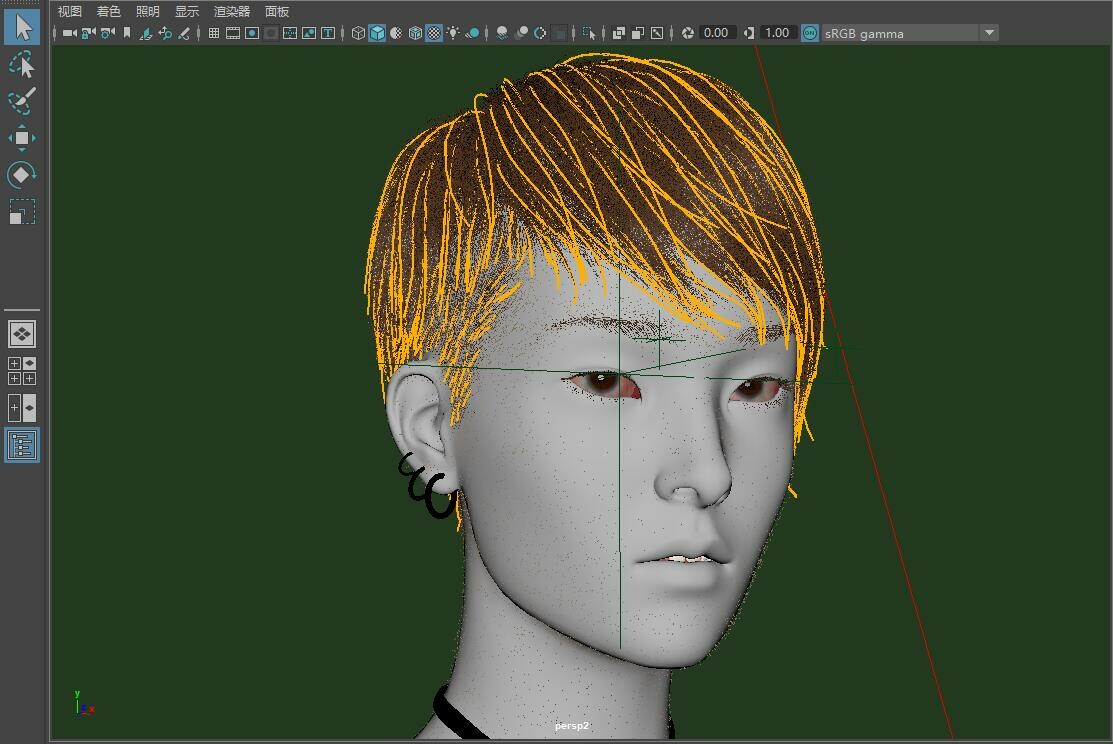The width and height of the screenshot is (1113, 744).
Task: Toggle the Textured display button
Action: [434, 33]
